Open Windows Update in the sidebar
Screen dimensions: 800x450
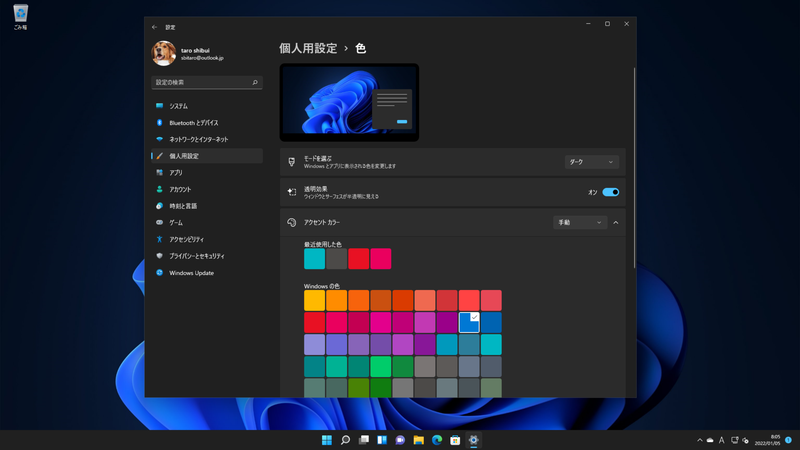pos(191,273)
